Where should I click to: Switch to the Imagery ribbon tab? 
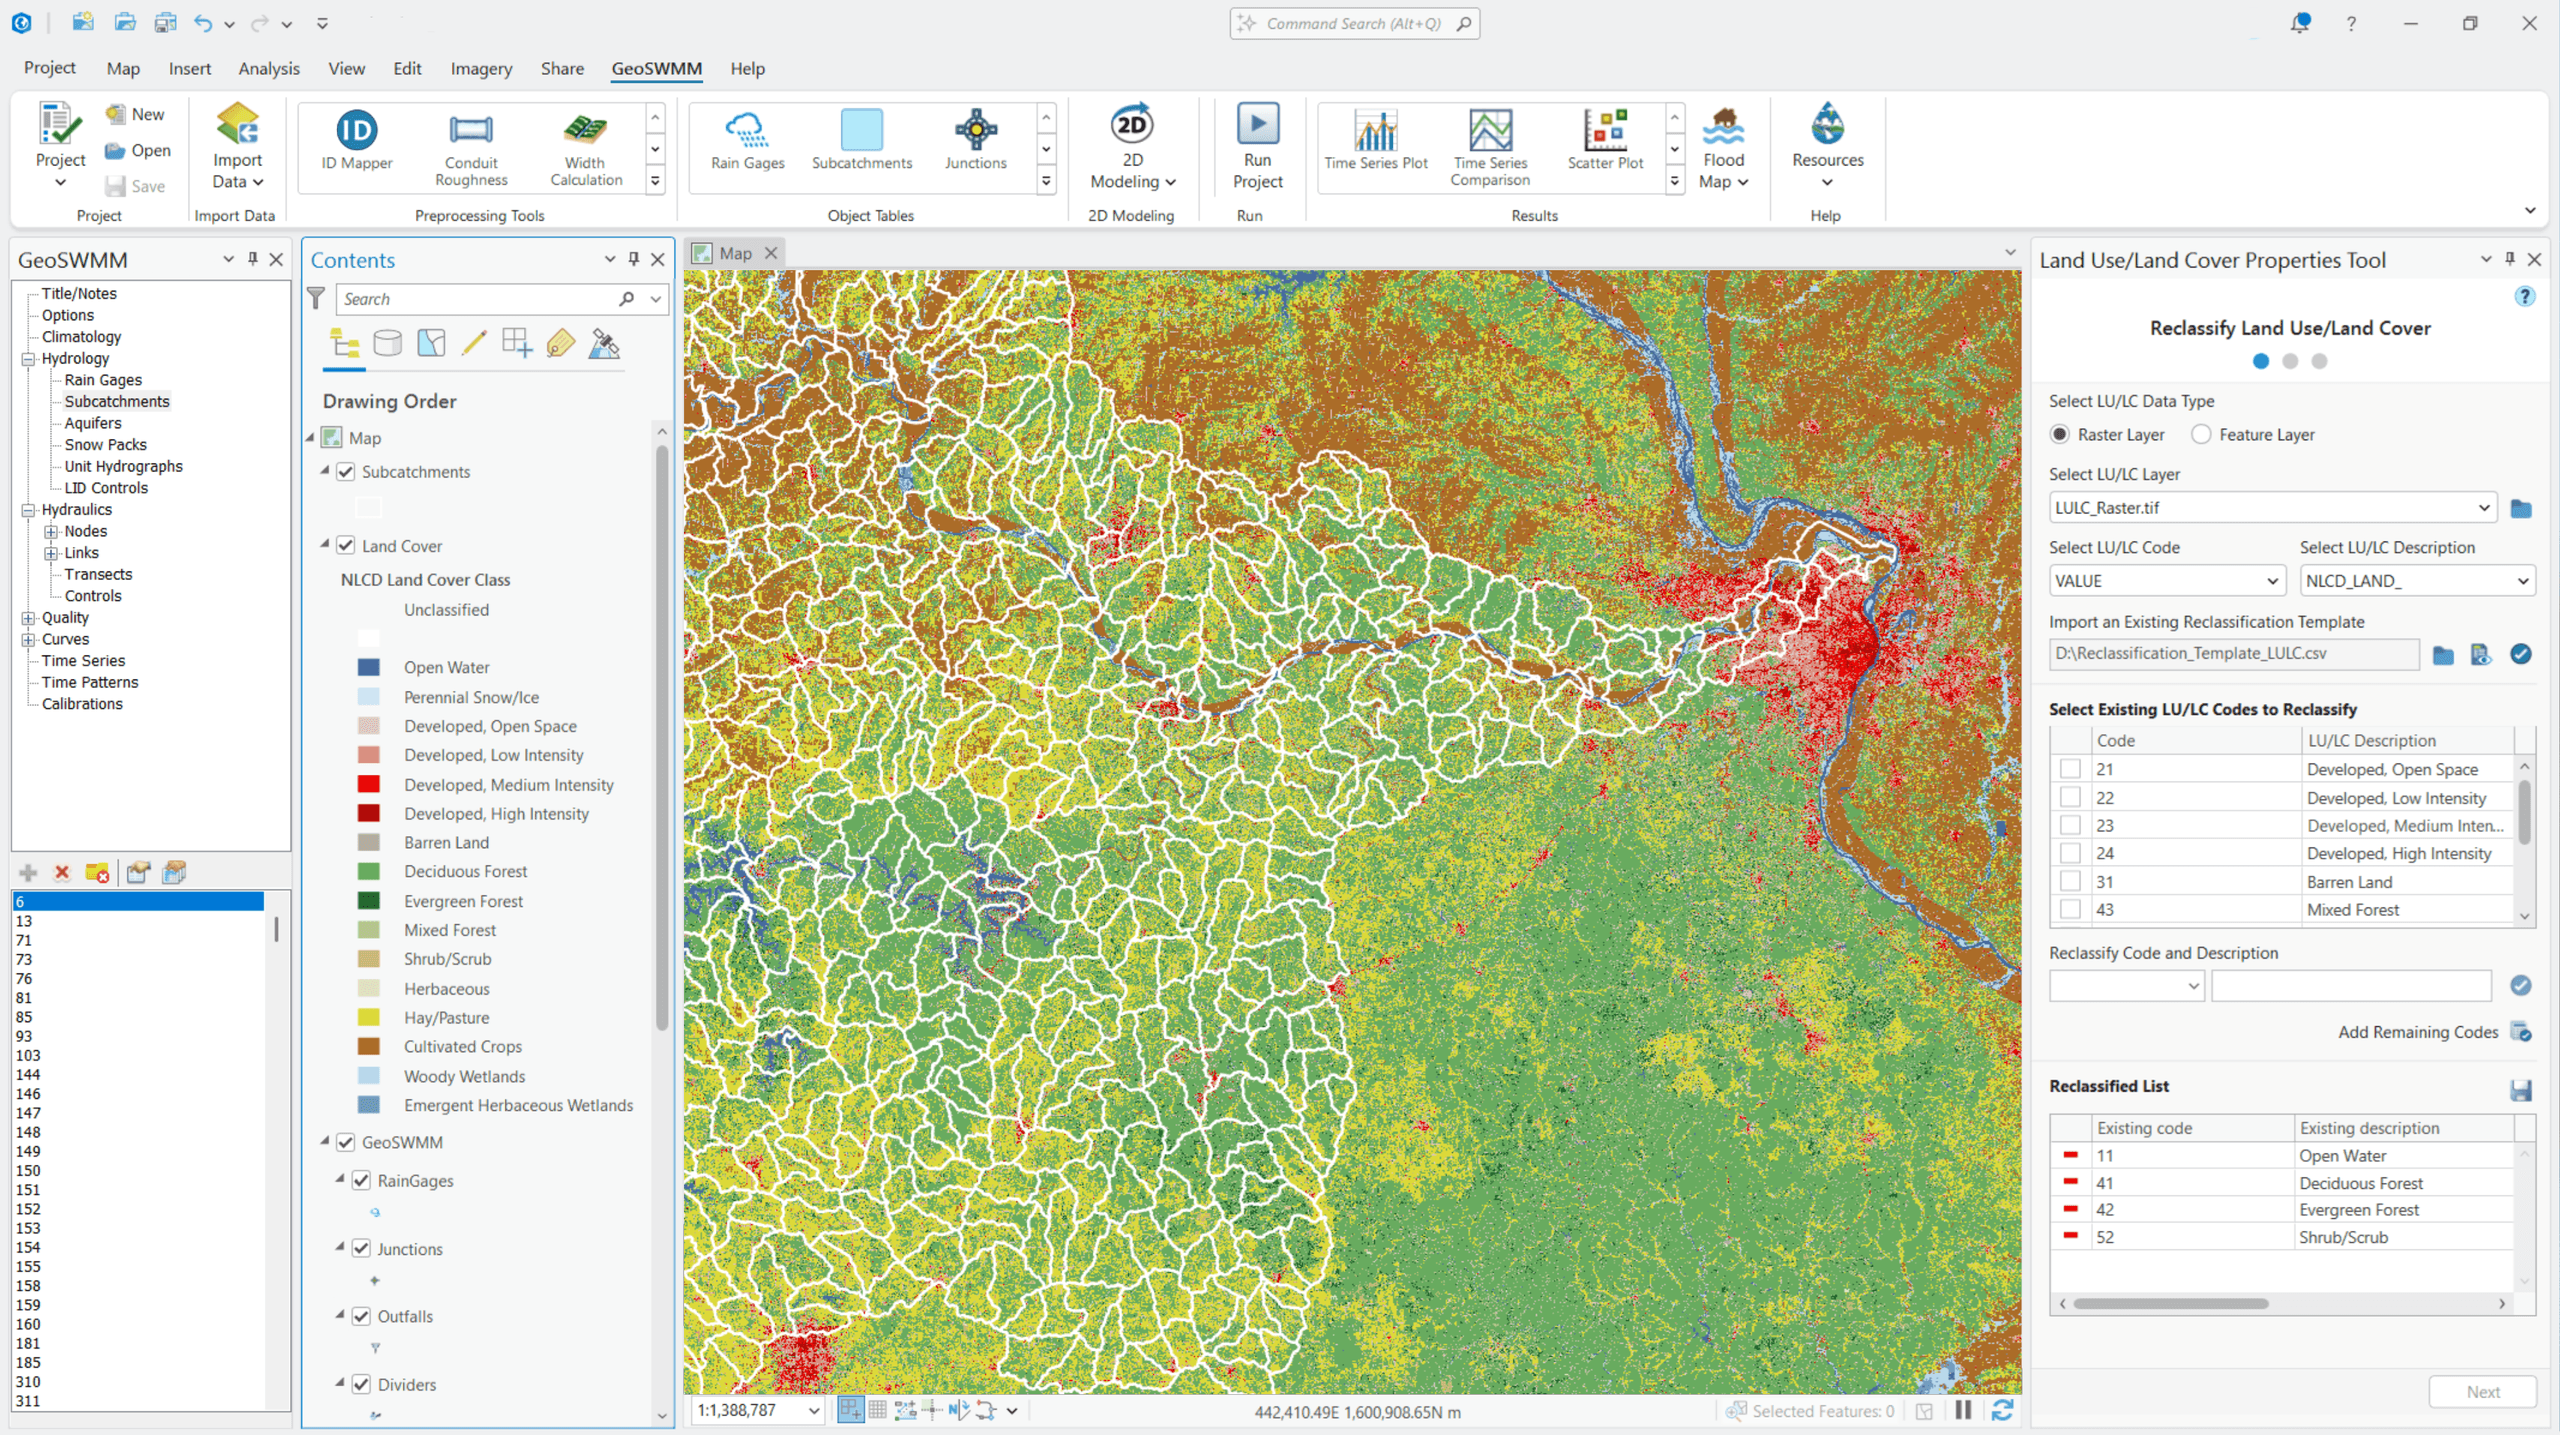click(x=480, y=68)
